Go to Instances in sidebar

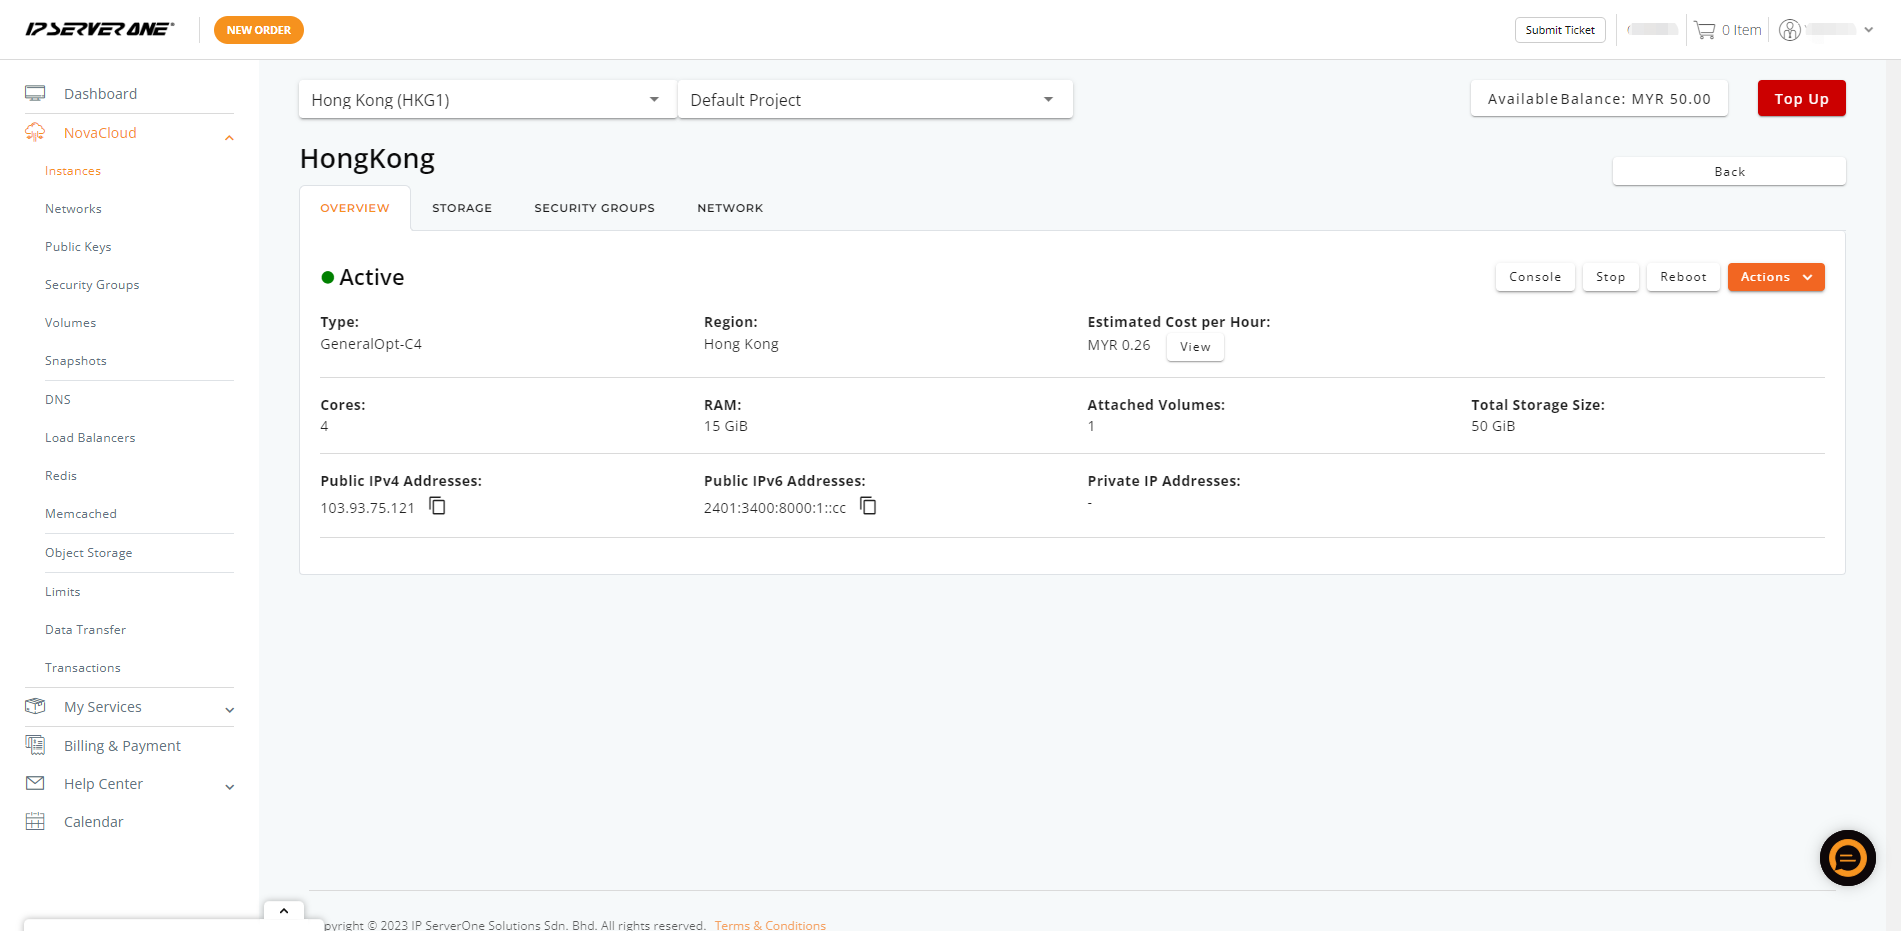(x=73, y=171)
